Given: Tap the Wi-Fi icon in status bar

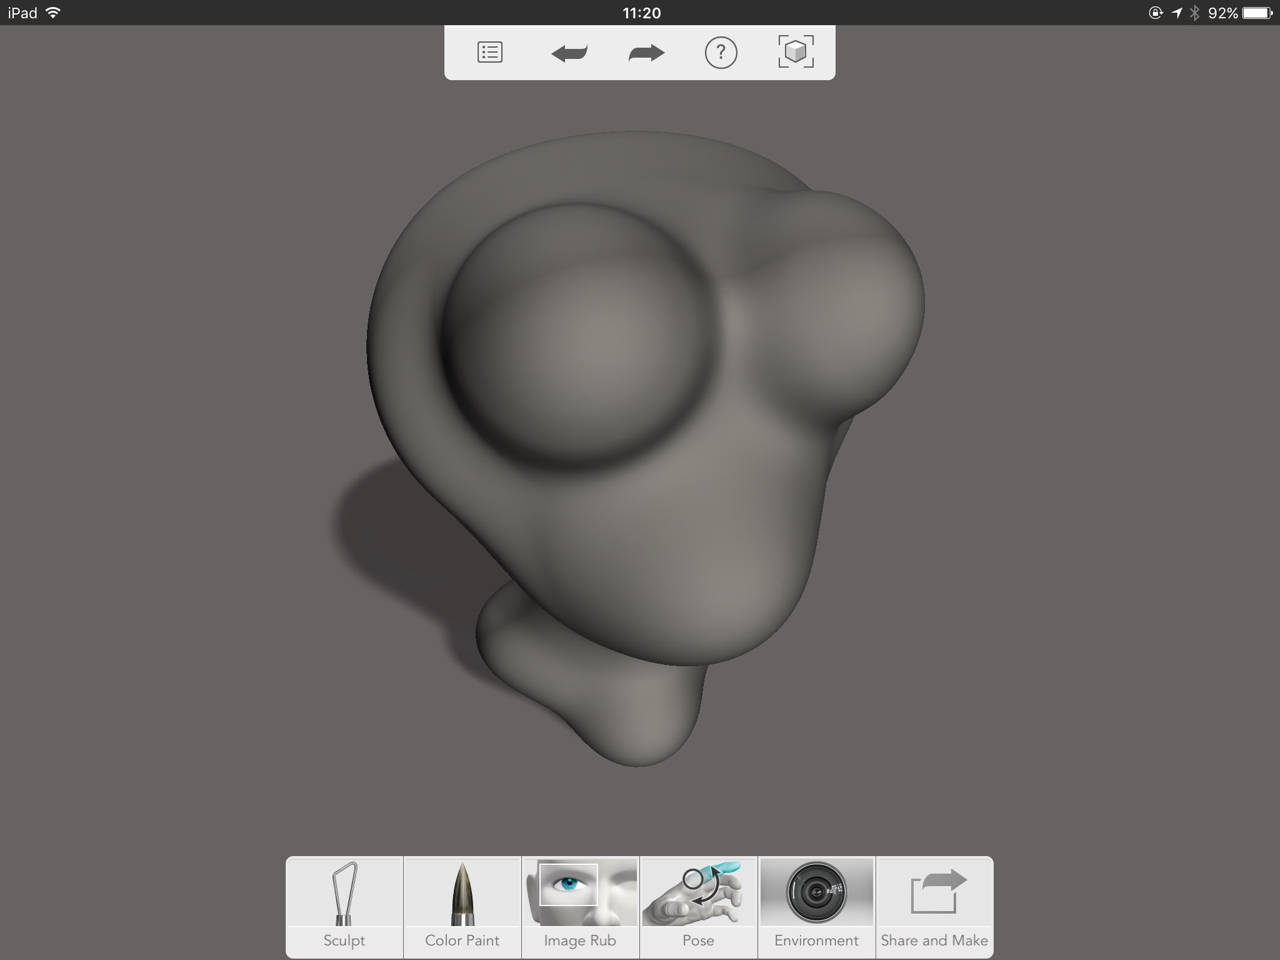Looking at the screenshot, I should (x=53, y=13).
